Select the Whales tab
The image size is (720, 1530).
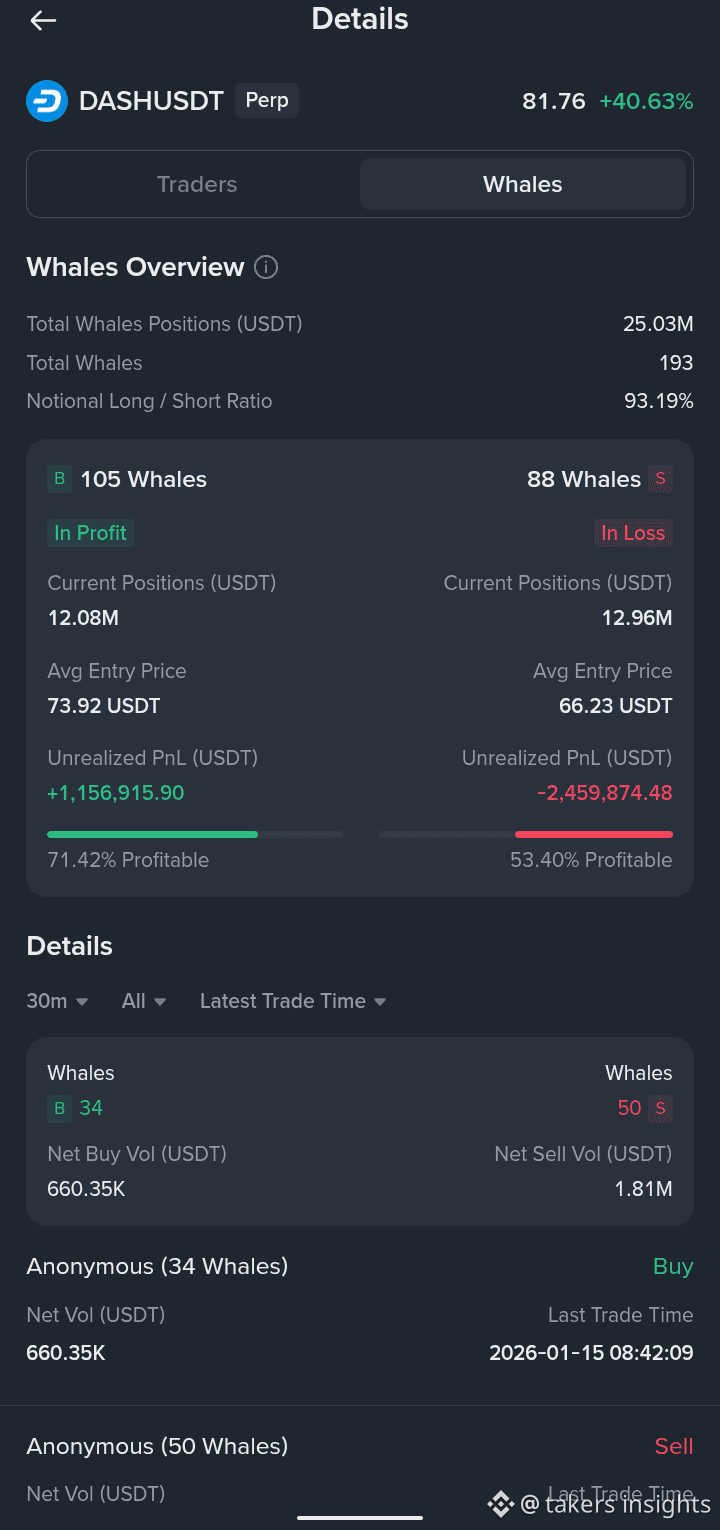522,184
